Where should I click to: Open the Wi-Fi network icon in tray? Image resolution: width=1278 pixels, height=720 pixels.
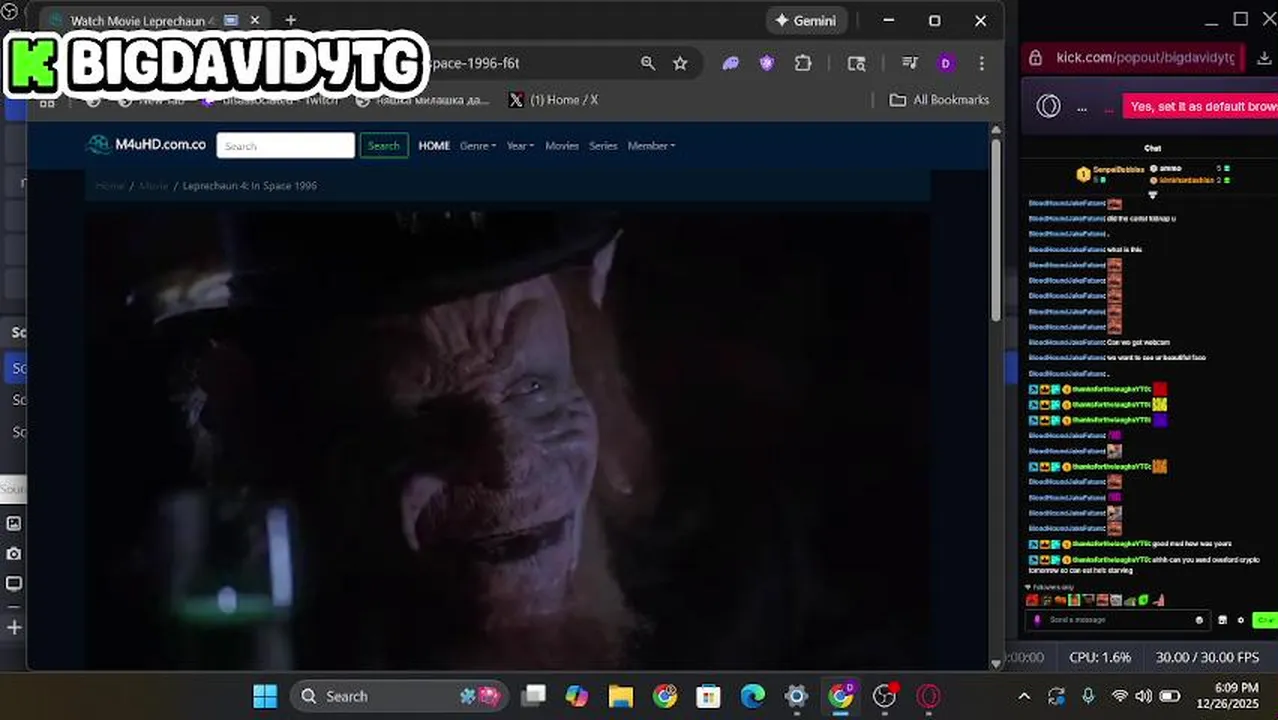click(1119, 696)
